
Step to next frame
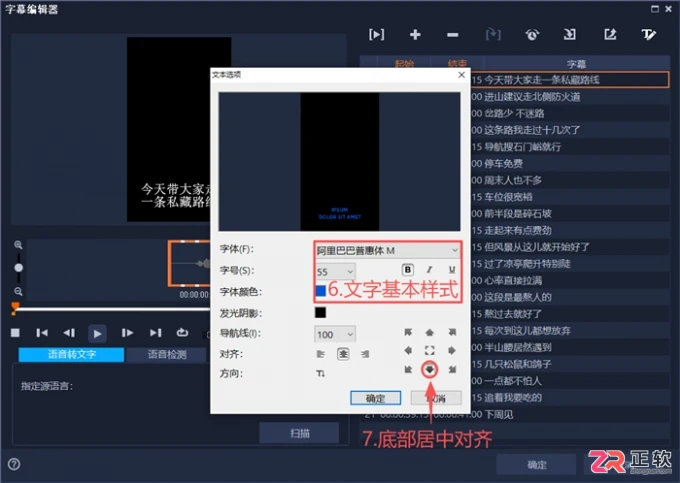127,333
